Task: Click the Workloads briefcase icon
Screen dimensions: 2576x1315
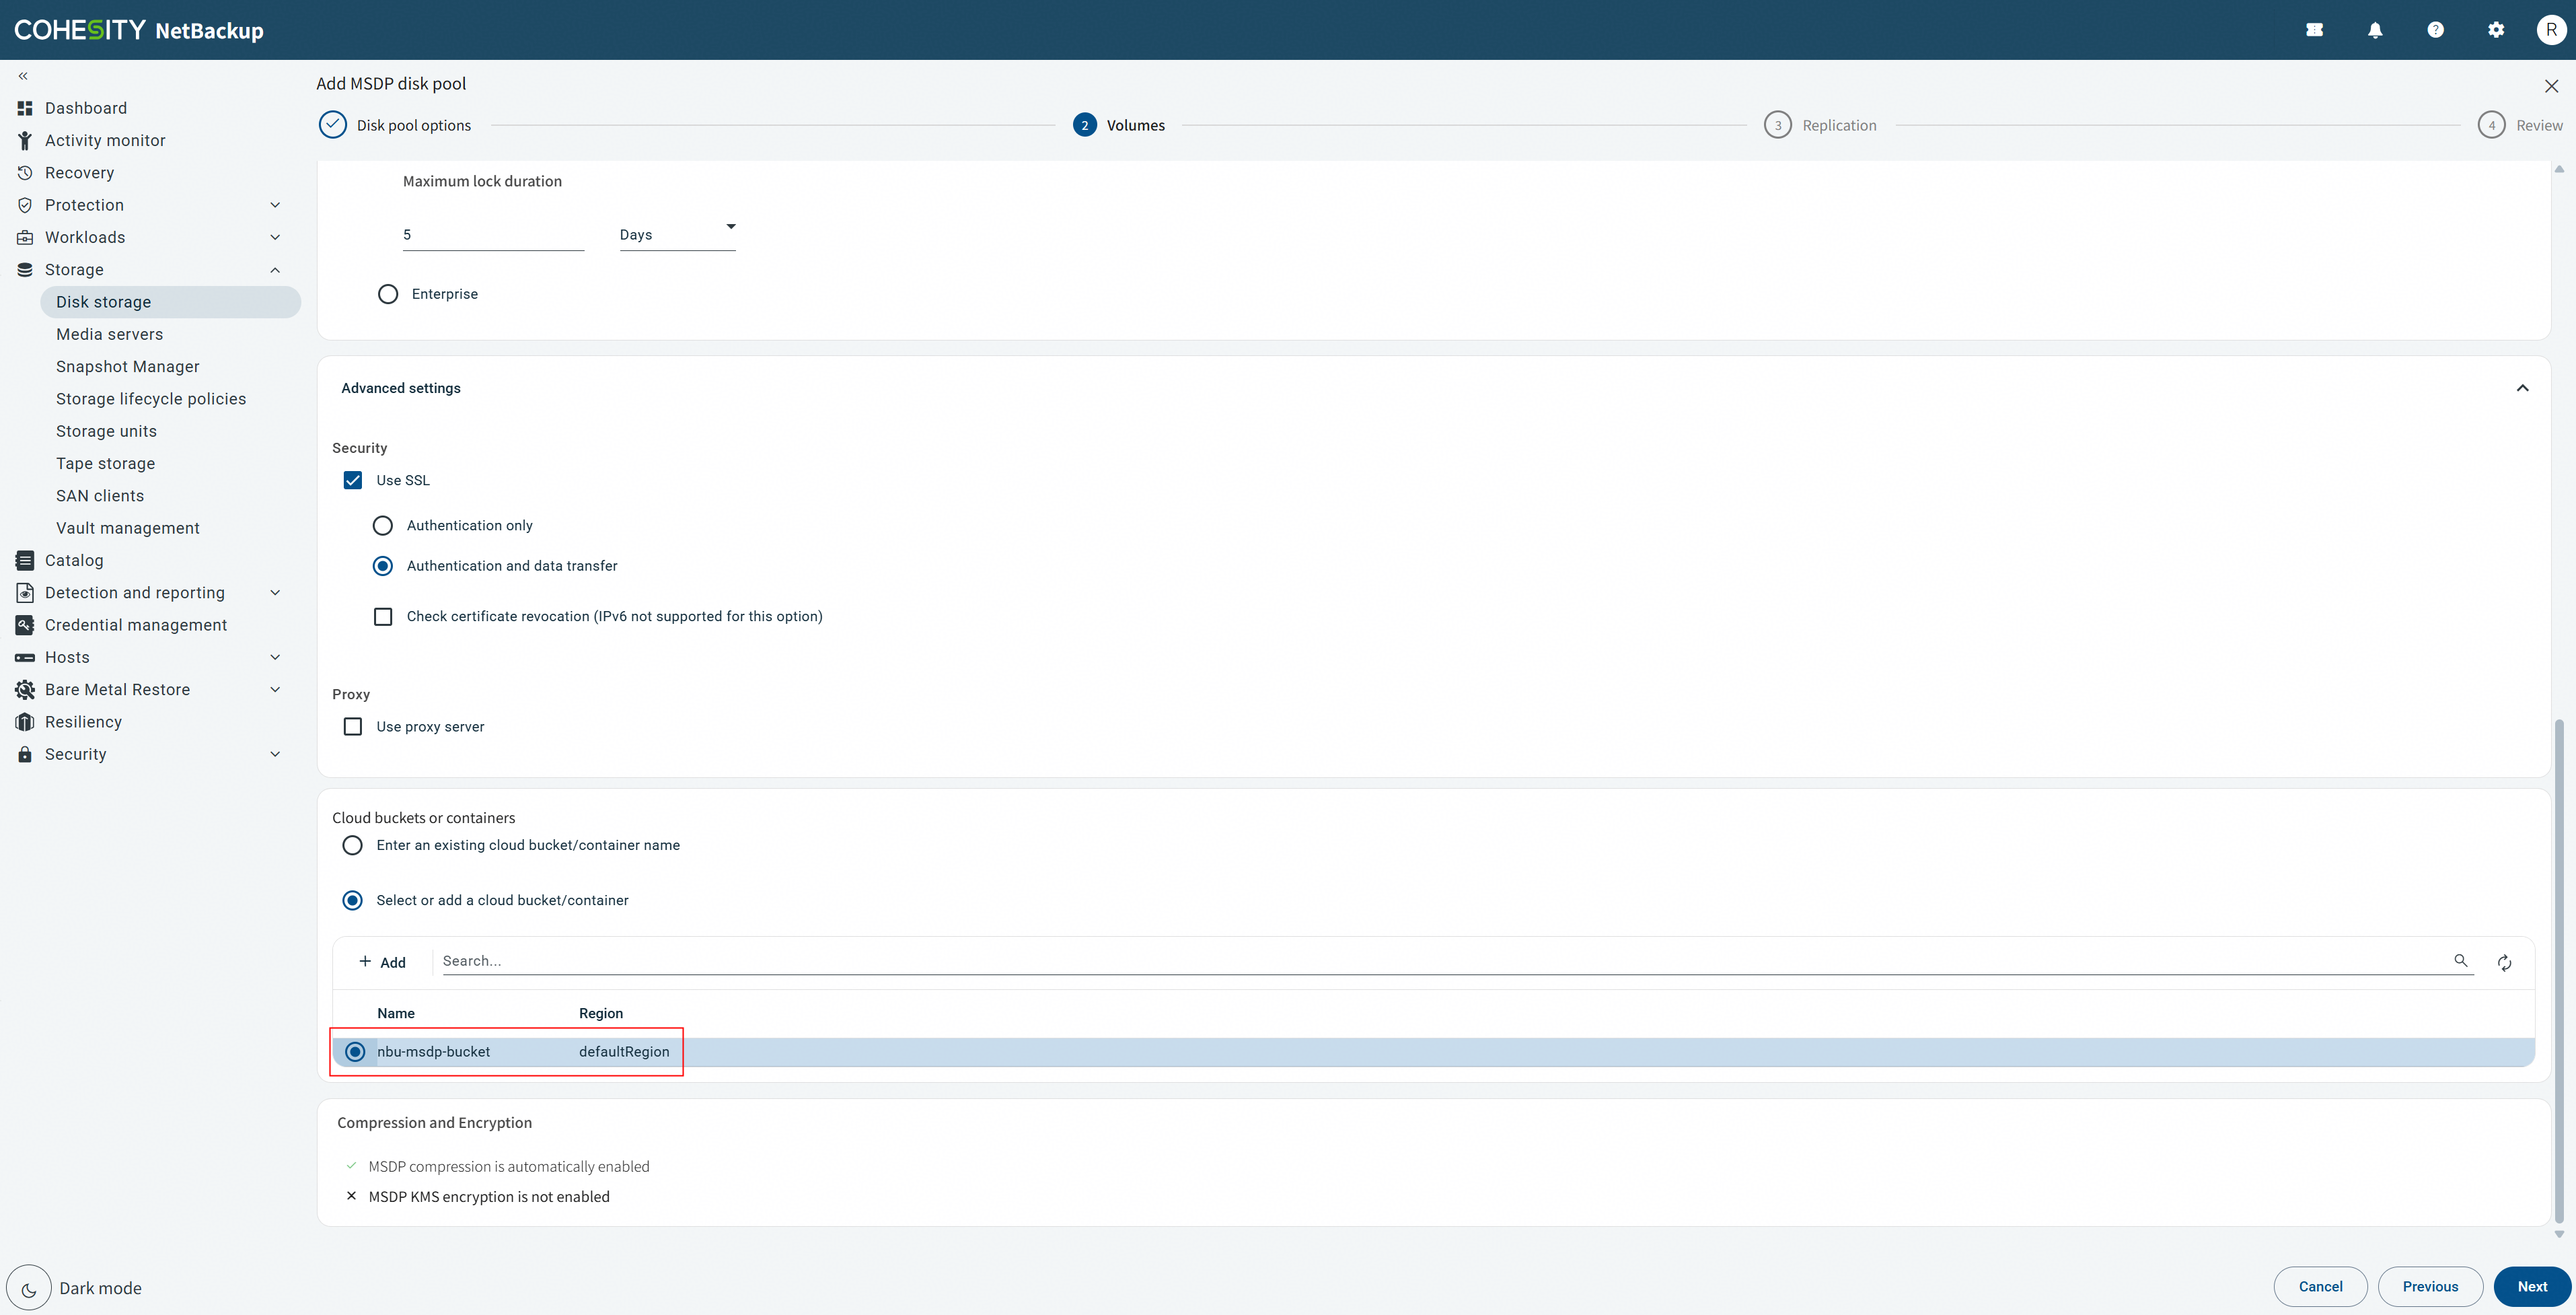Action: pyautogui.click(x=25, y=237)
